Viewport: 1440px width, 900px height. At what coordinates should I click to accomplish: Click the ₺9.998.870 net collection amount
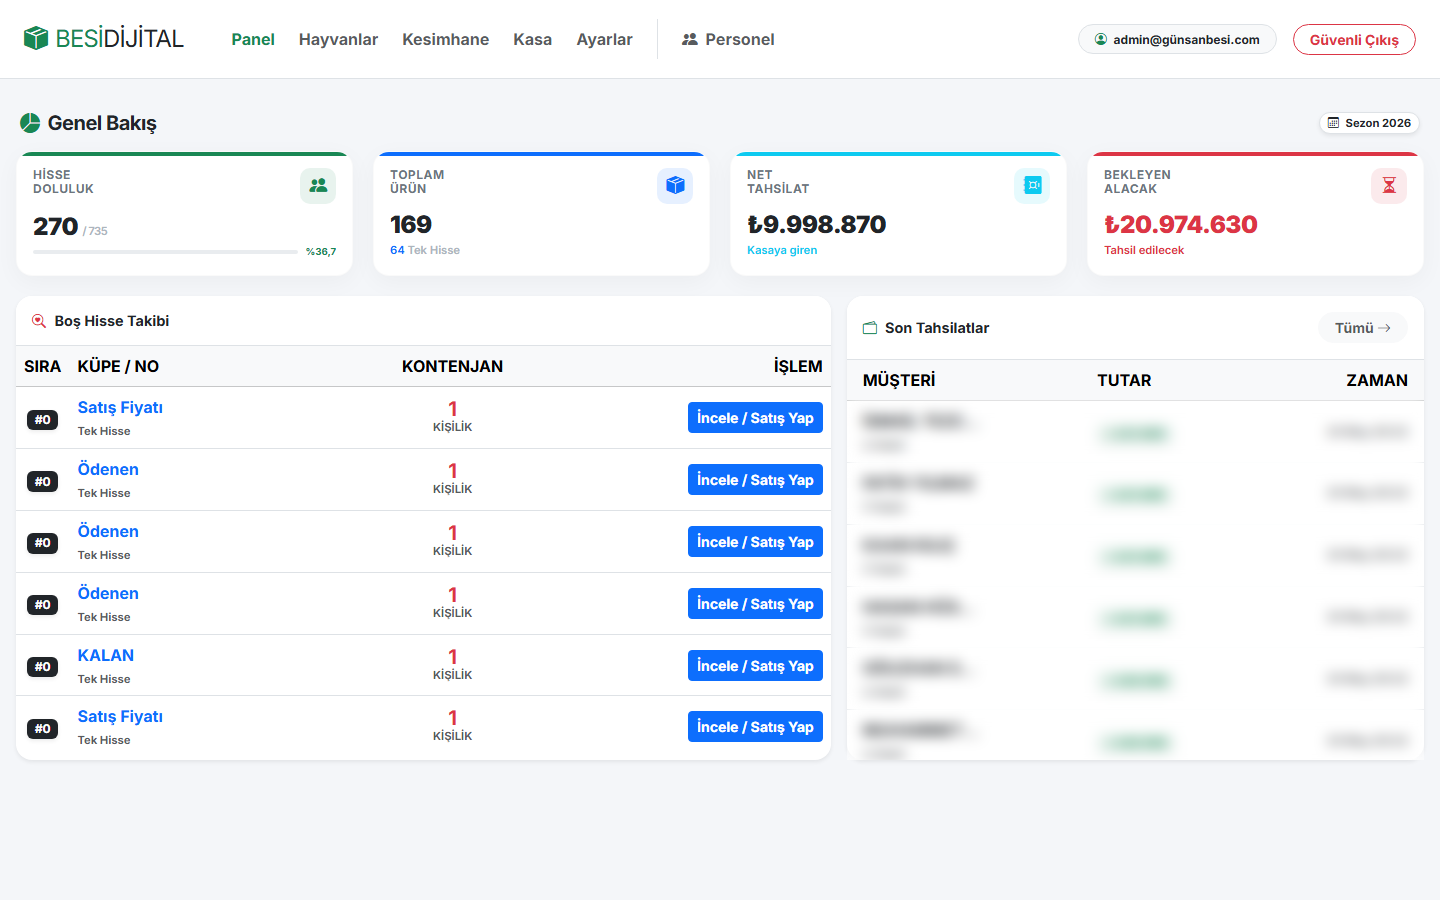pos(816,224)
